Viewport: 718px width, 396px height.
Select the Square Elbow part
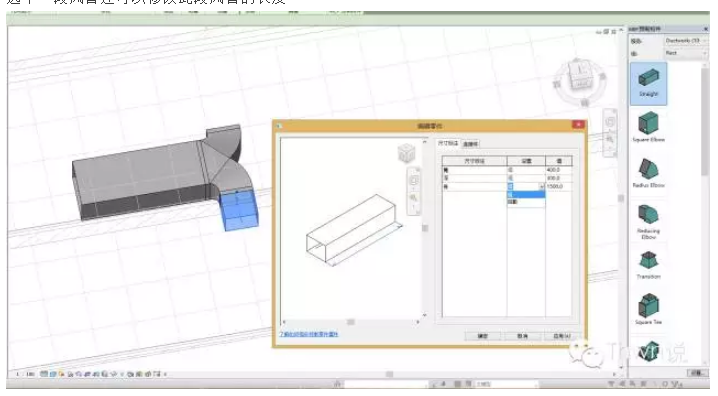(x=648, y=127)
